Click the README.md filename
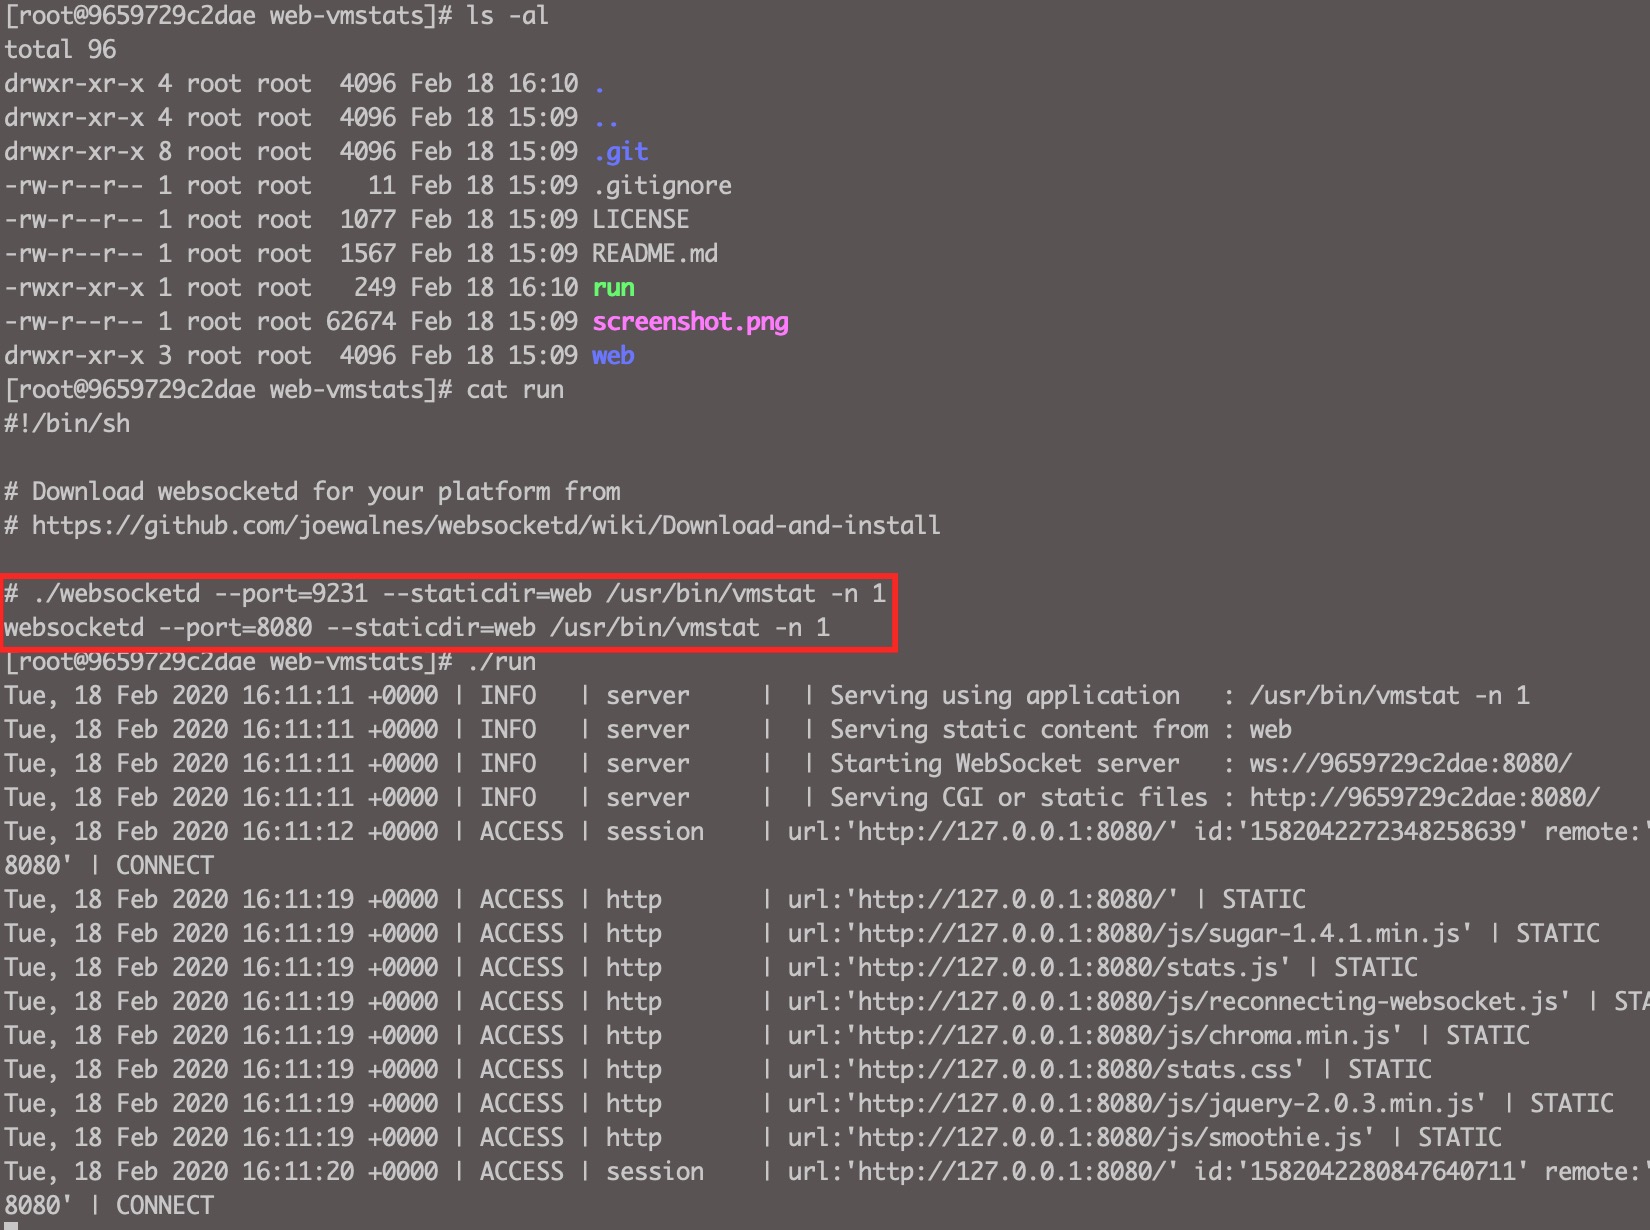 [x=655, y=254]
